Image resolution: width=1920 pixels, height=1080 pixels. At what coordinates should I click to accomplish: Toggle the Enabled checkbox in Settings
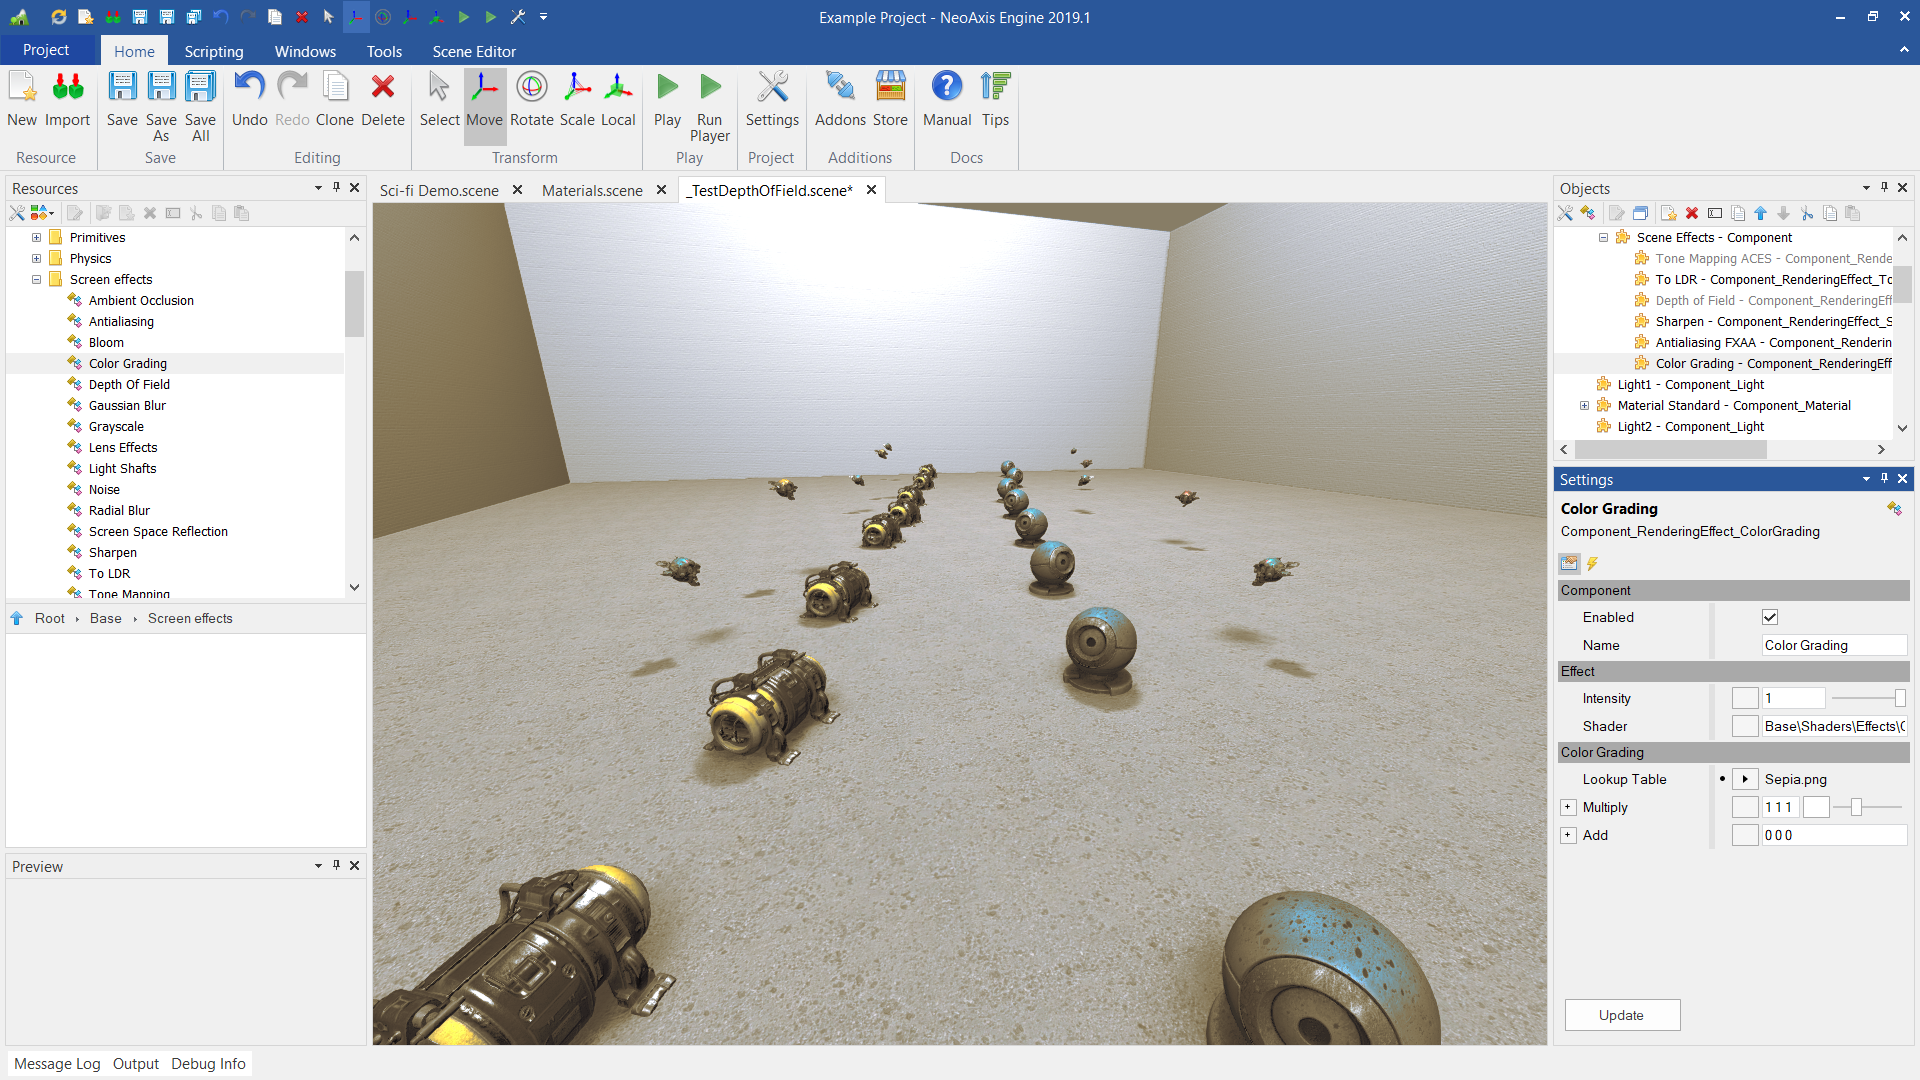tap(1770, 617)
